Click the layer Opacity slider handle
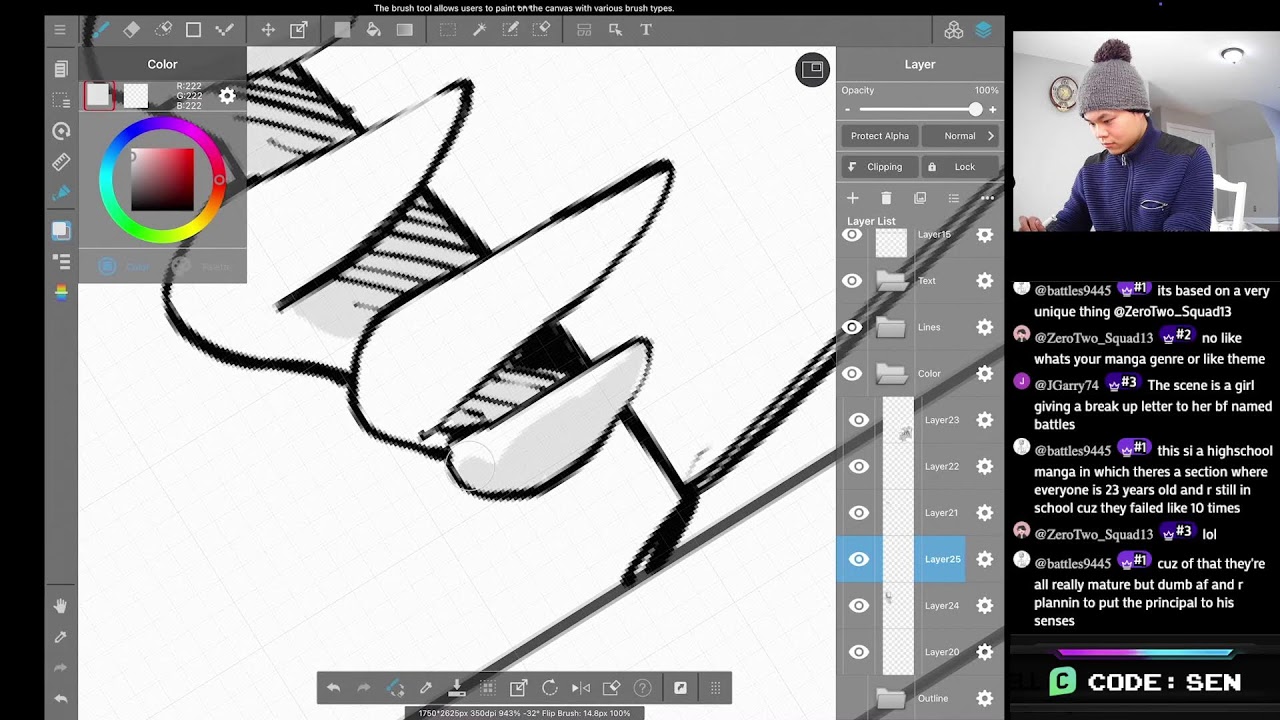Image resolution: width=1280 pixels, height=720 pixels. pyautogui.click(x=975, y=110)
